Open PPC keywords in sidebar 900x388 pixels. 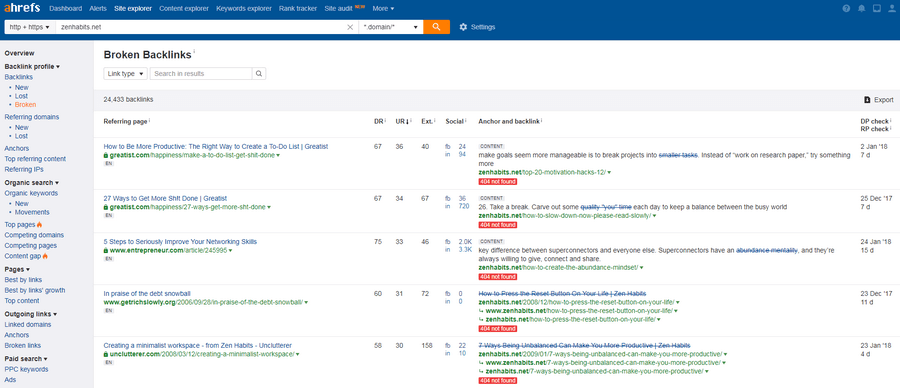coord(26,370)
